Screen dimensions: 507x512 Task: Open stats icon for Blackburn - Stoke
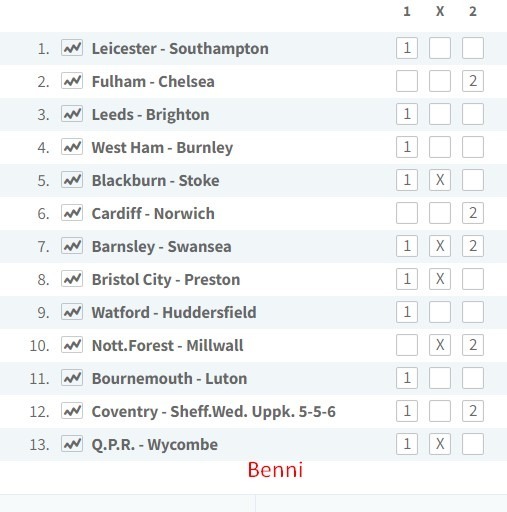pos(72,180)
